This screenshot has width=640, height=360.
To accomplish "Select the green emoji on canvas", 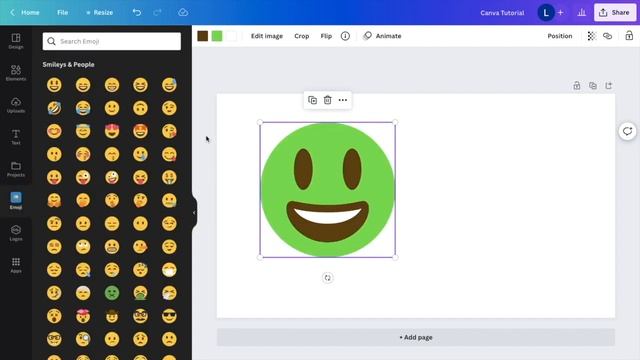I will click(x=327, y=190).
